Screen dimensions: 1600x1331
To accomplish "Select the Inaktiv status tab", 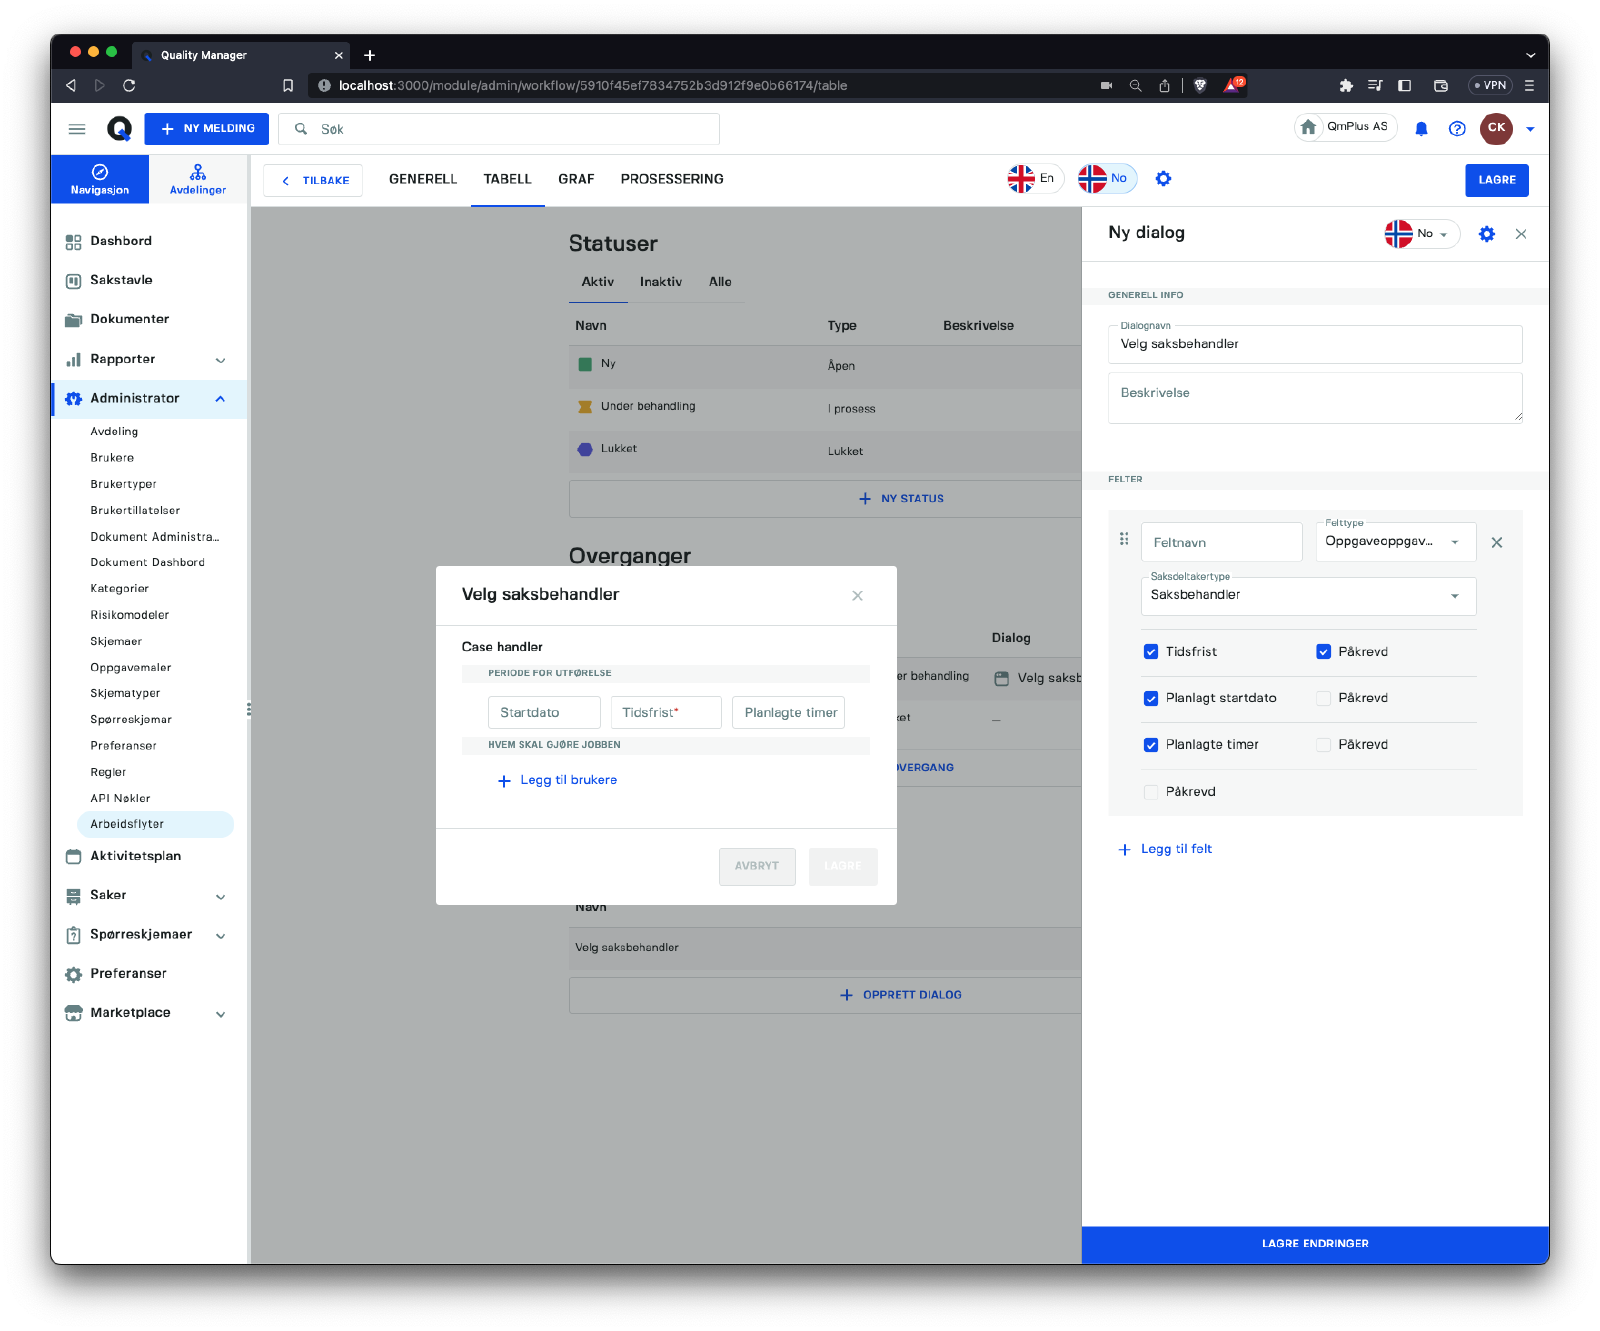I will 661,282.
